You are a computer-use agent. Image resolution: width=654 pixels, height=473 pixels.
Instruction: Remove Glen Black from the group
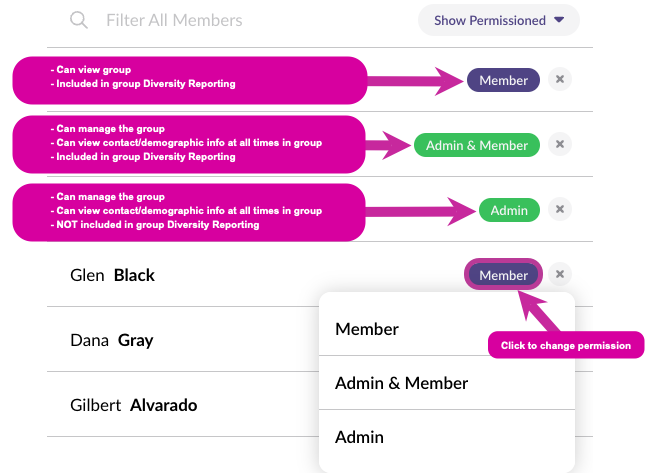(x=560, y=275)
